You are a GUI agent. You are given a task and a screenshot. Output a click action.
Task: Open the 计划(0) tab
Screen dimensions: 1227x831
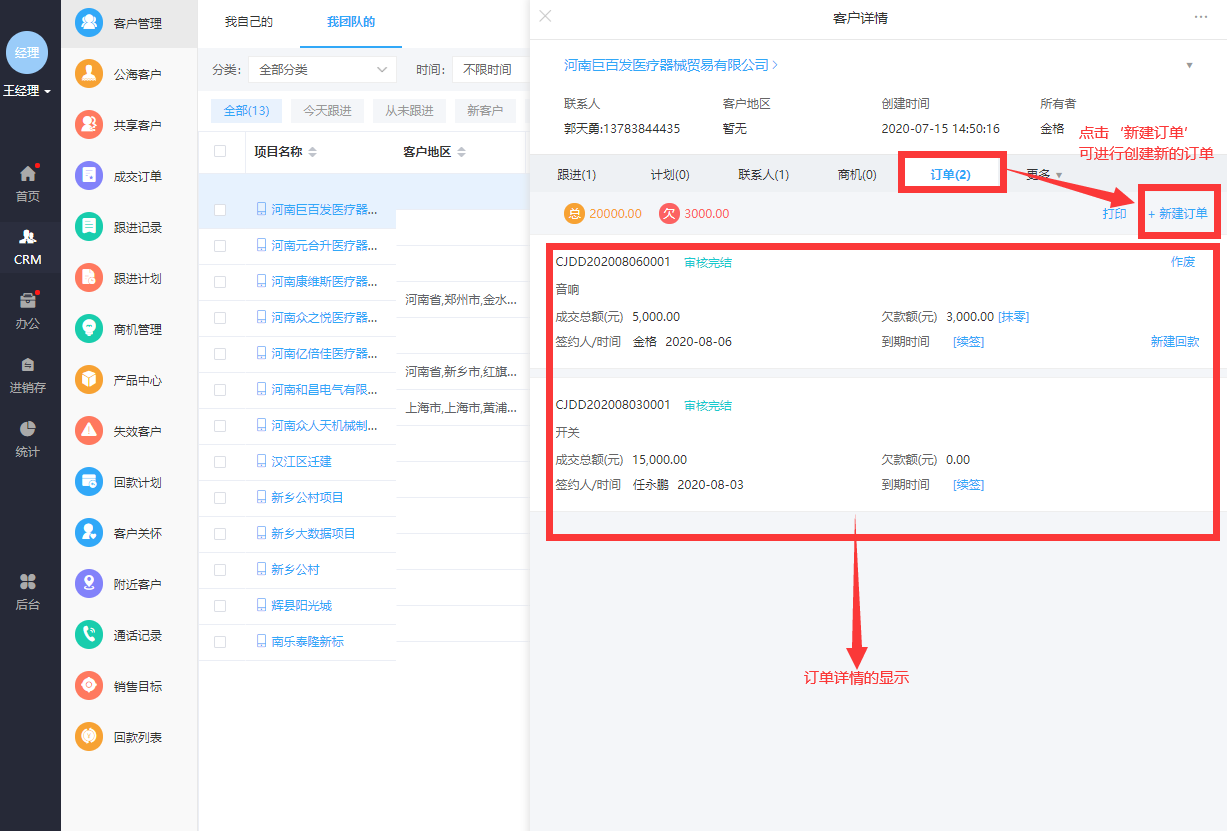670,175
